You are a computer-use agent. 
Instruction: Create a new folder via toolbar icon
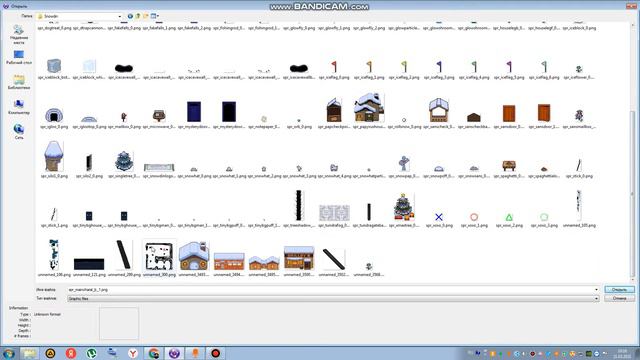(145, 16)
